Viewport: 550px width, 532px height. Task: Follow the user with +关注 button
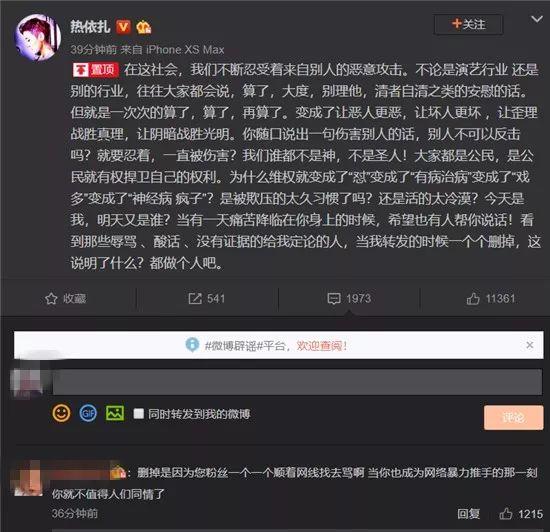(x=469, y=25)
